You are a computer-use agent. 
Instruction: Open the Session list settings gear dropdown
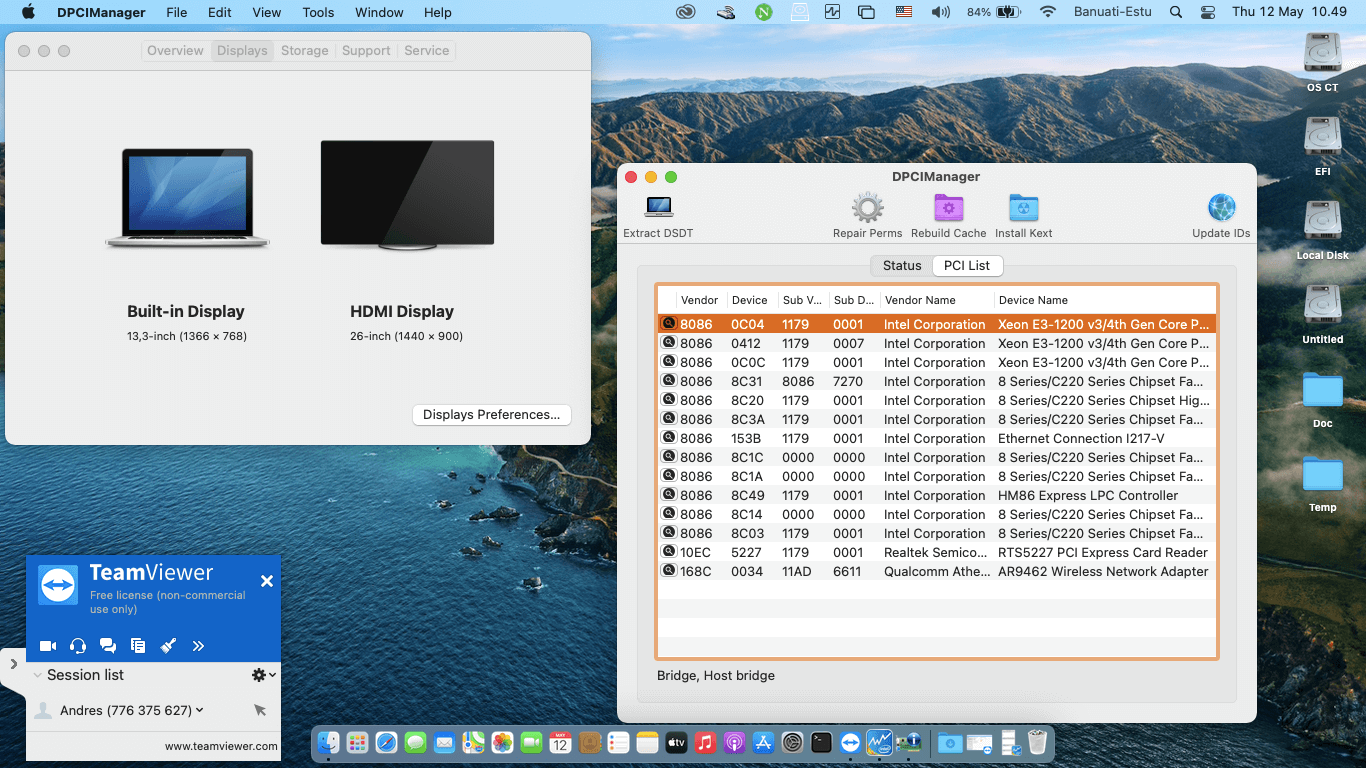(259, 675)
